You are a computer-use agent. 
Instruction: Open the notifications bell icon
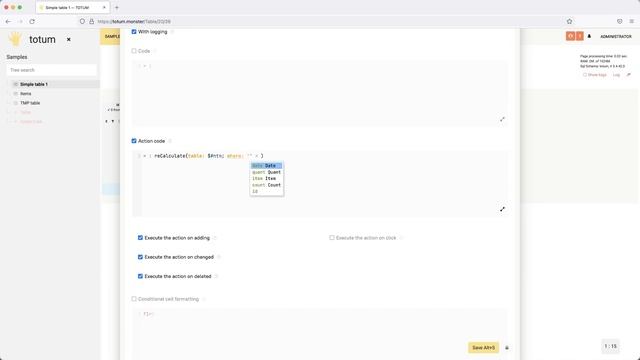click(x=589, y=36)
